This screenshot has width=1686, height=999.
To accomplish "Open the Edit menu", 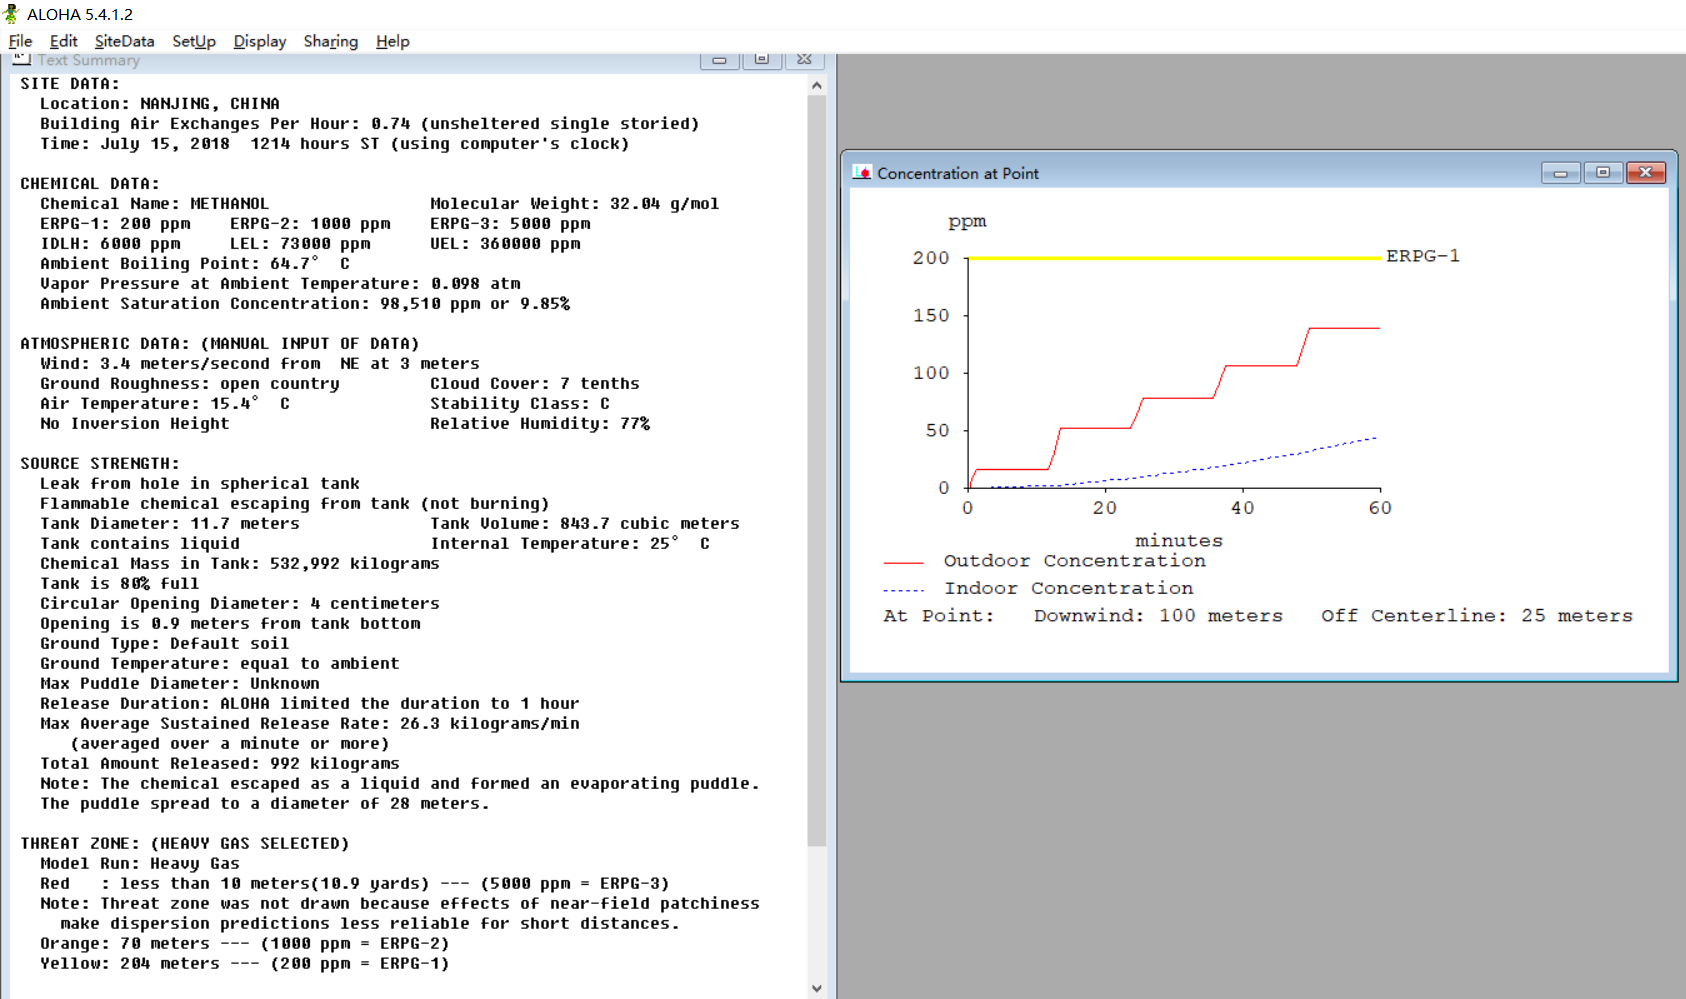I will tap(63, 41).
